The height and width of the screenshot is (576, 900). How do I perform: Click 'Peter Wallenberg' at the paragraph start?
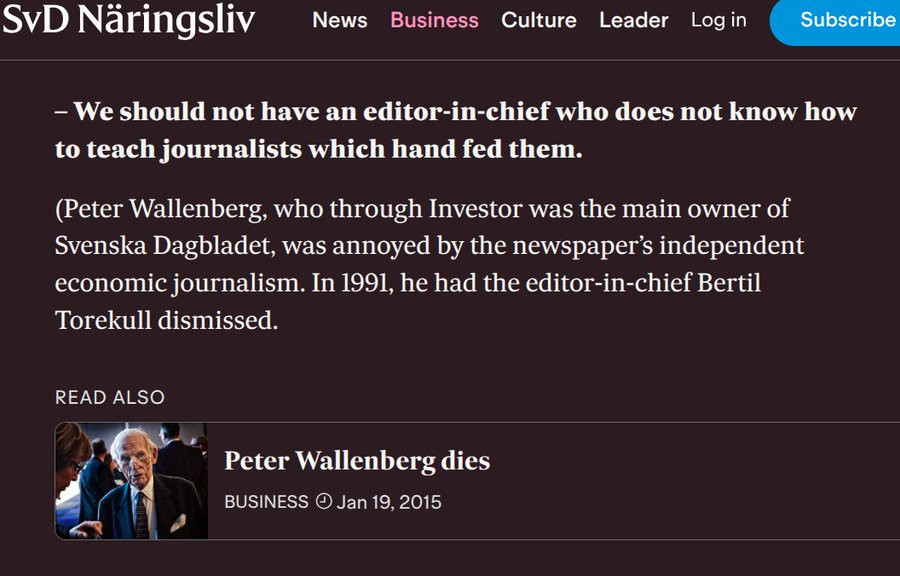click(163, 209)
